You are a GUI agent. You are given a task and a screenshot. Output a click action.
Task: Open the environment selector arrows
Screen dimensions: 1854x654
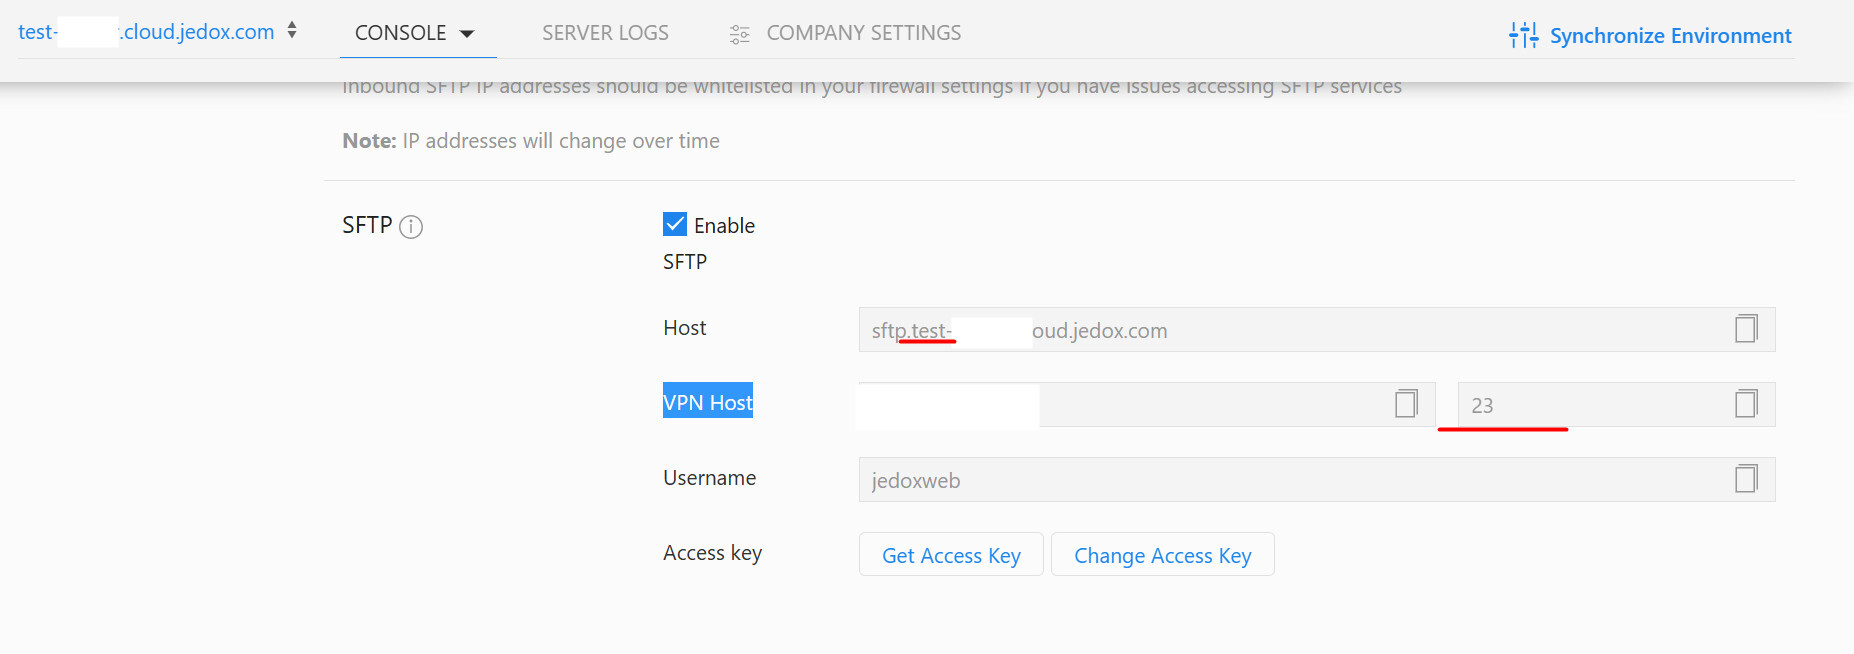tap(292, 31)
